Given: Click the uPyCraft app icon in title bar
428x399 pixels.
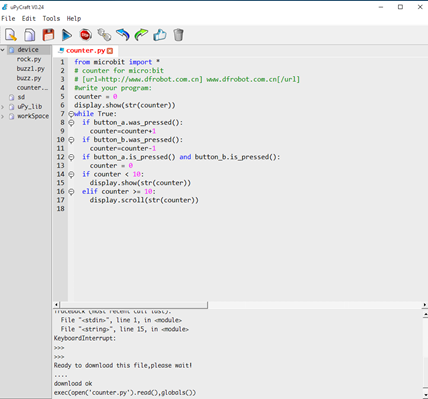Looking at the screenshot, I should click(x=5, y=7).
